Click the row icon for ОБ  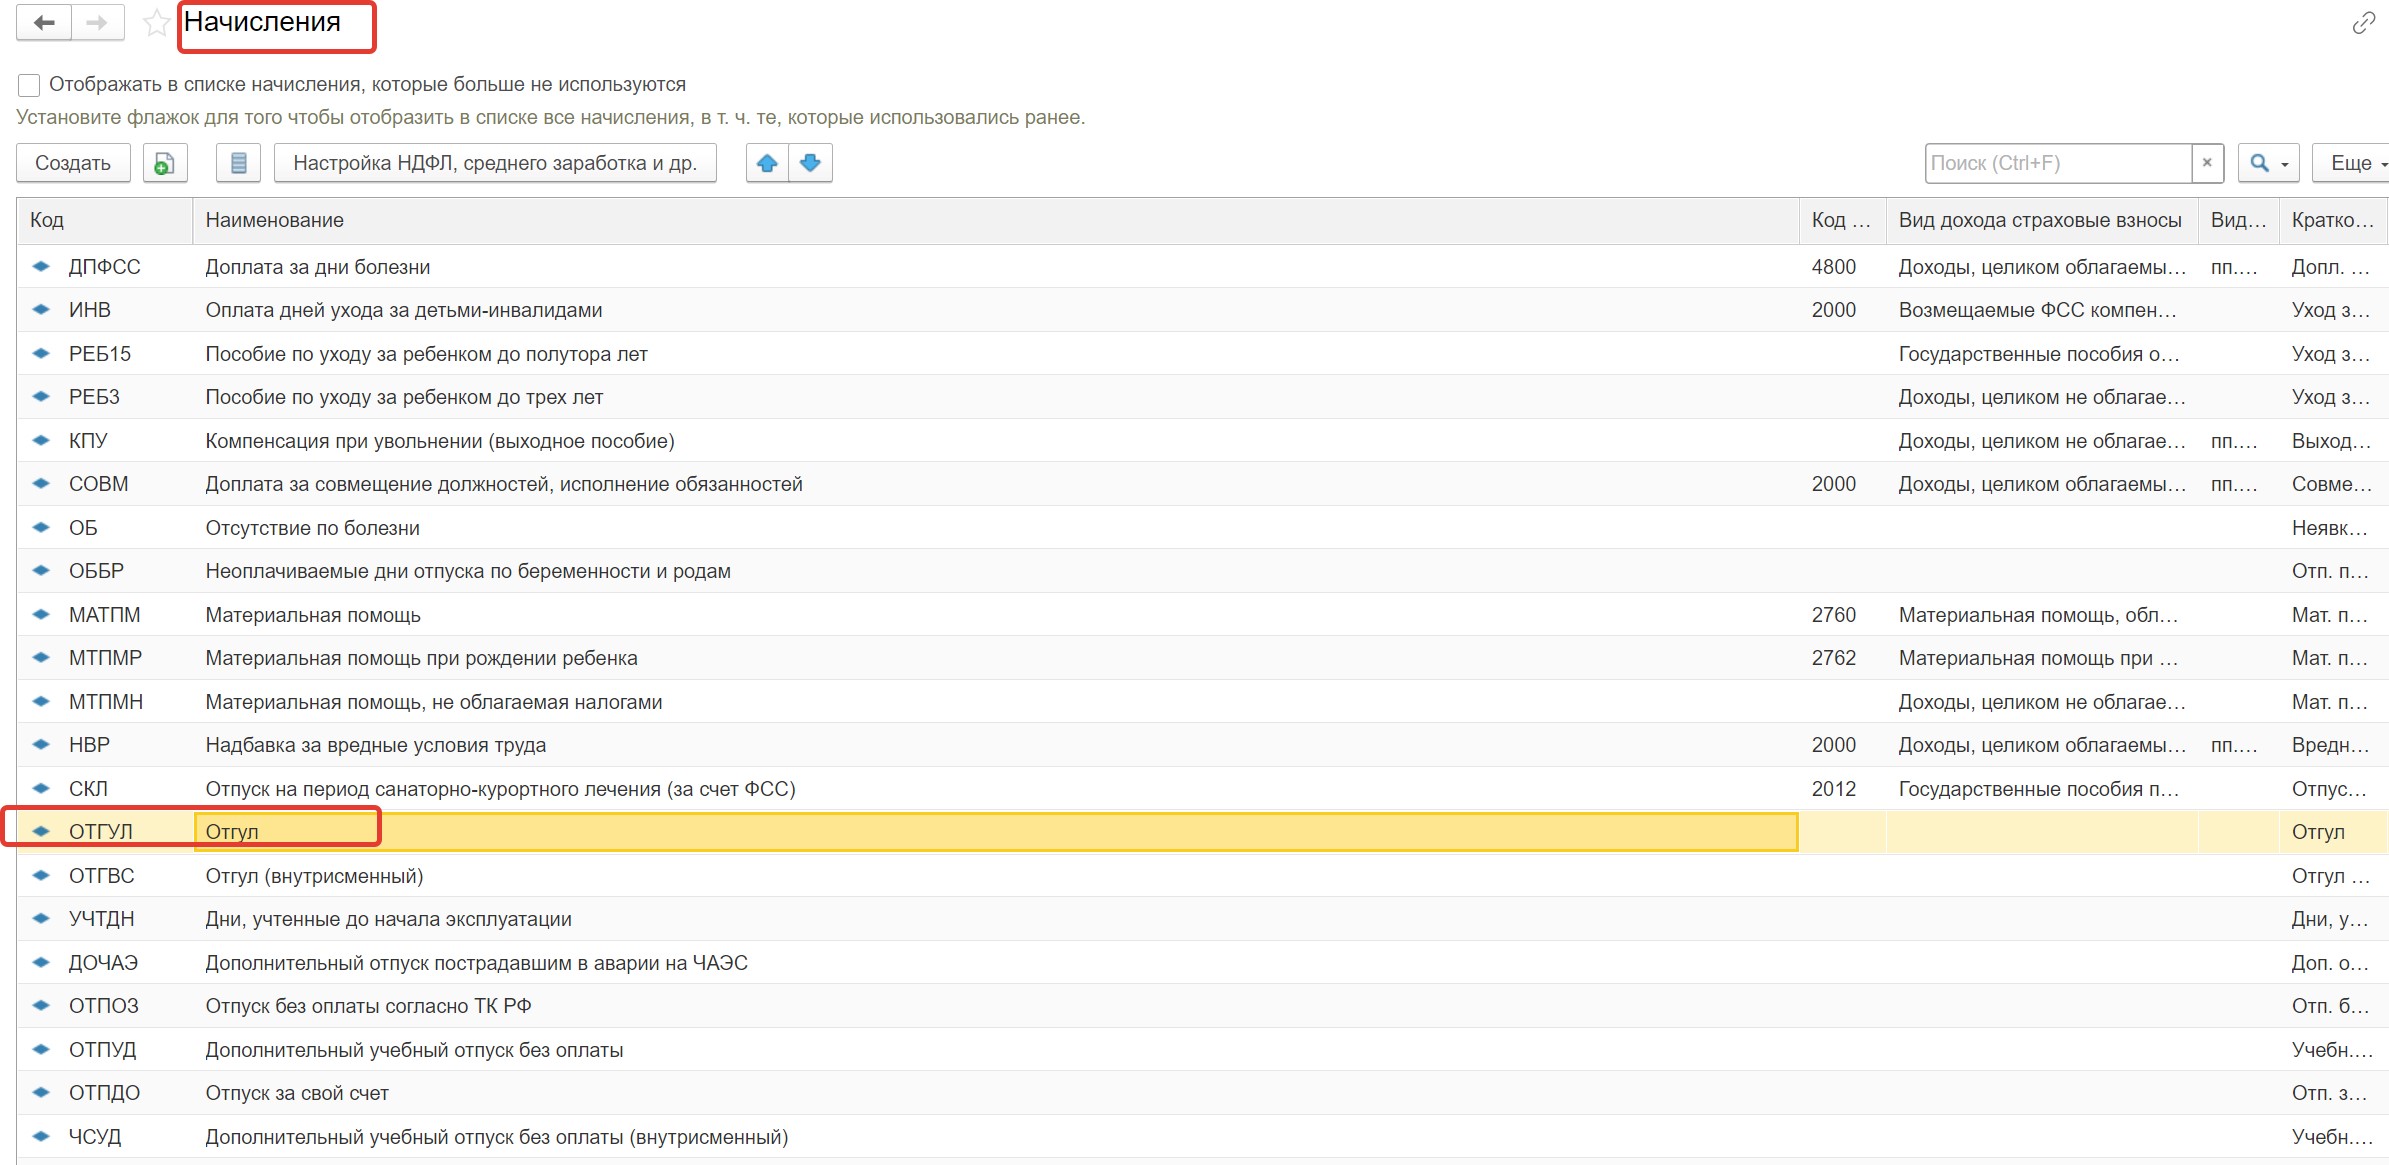click(41, 528)
